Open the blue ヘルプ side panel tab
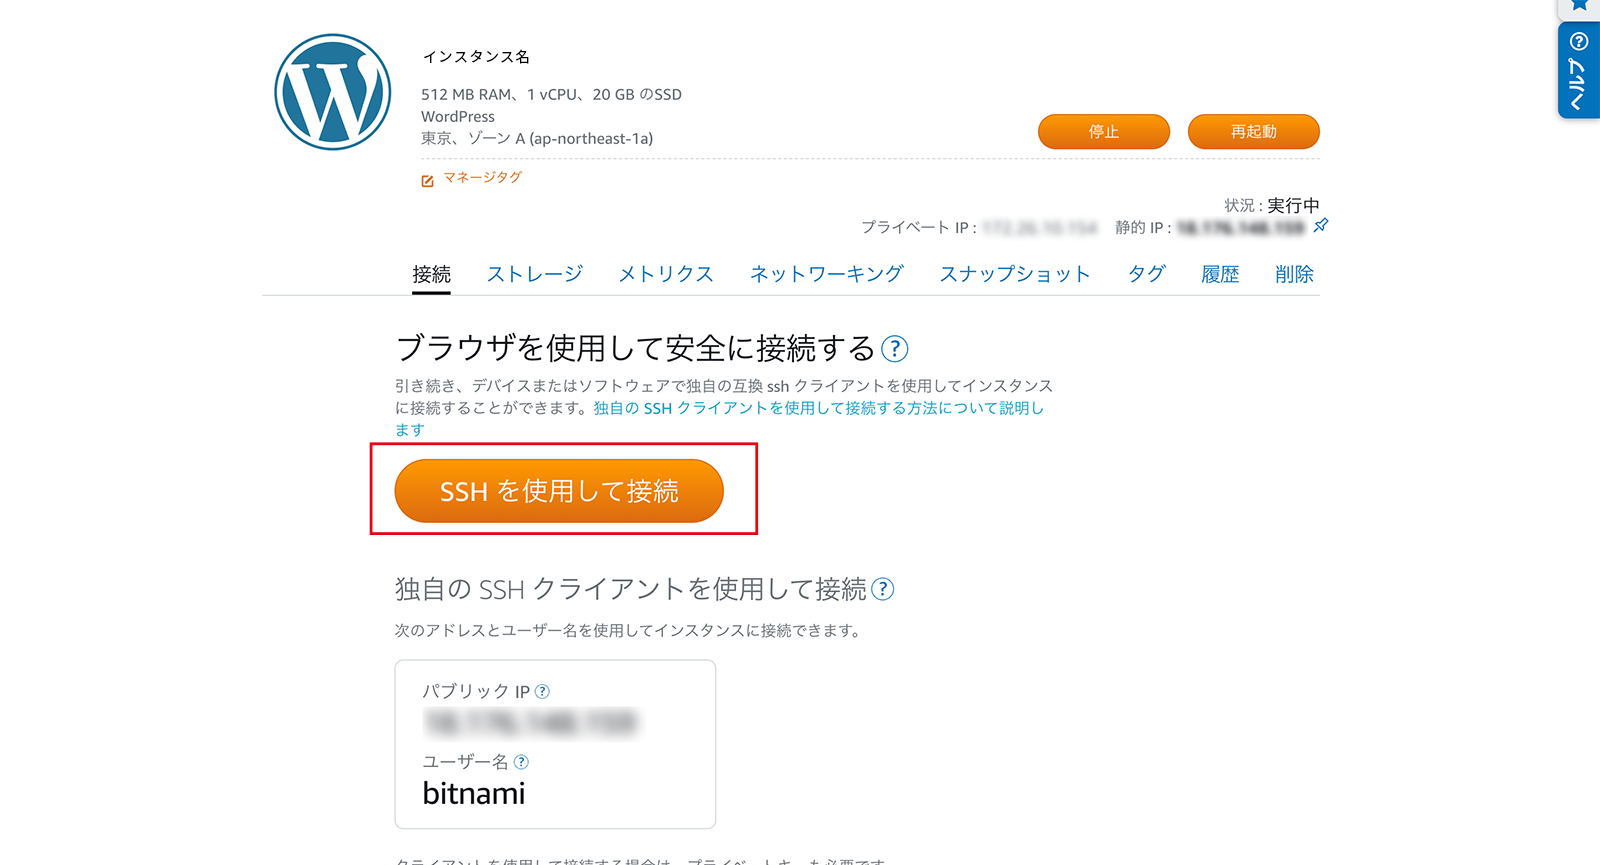Viewport: 1600px width, 865px height. point(1579,71)
